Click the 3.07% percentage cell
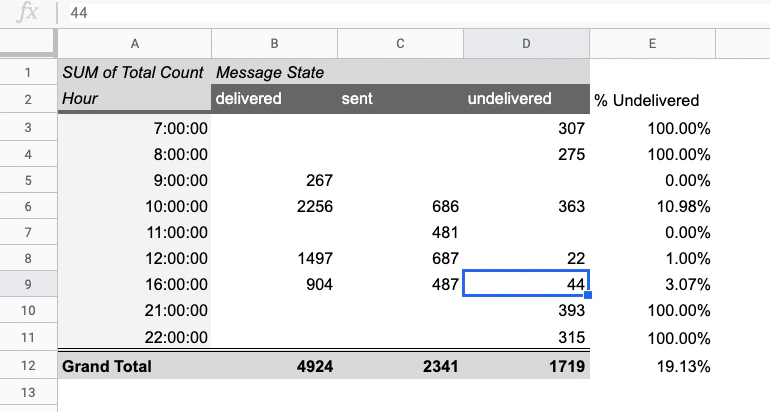This screenshot has width=770, height=412. pos(652,284)
